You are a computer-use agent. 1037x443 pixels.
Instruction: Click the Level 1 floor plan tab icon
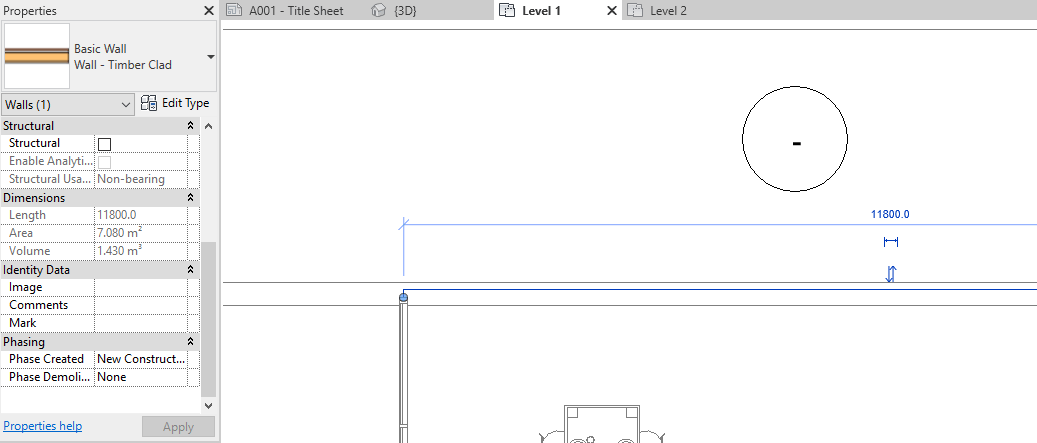pyautogui.click(x=507, y=11)
